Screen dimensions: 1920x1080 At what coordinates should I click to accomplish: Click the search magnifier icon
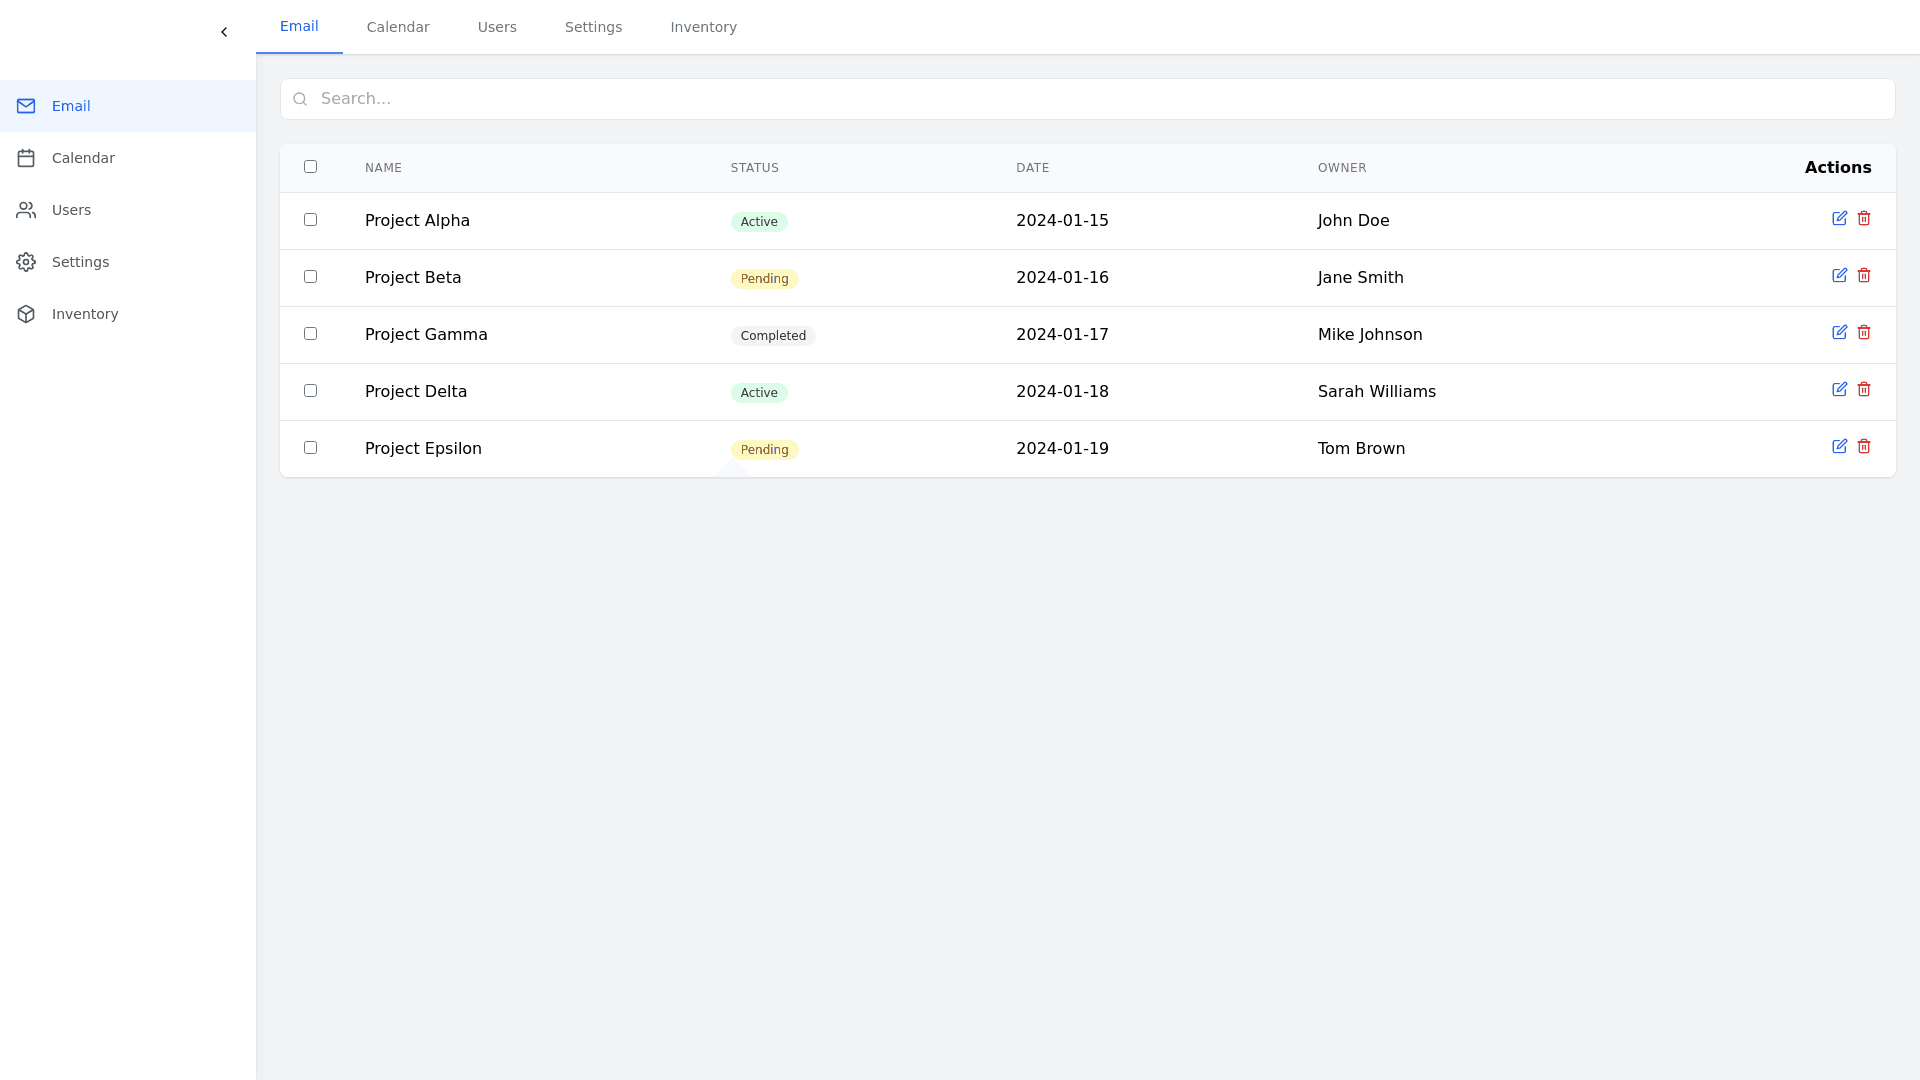tap(301, 99)
